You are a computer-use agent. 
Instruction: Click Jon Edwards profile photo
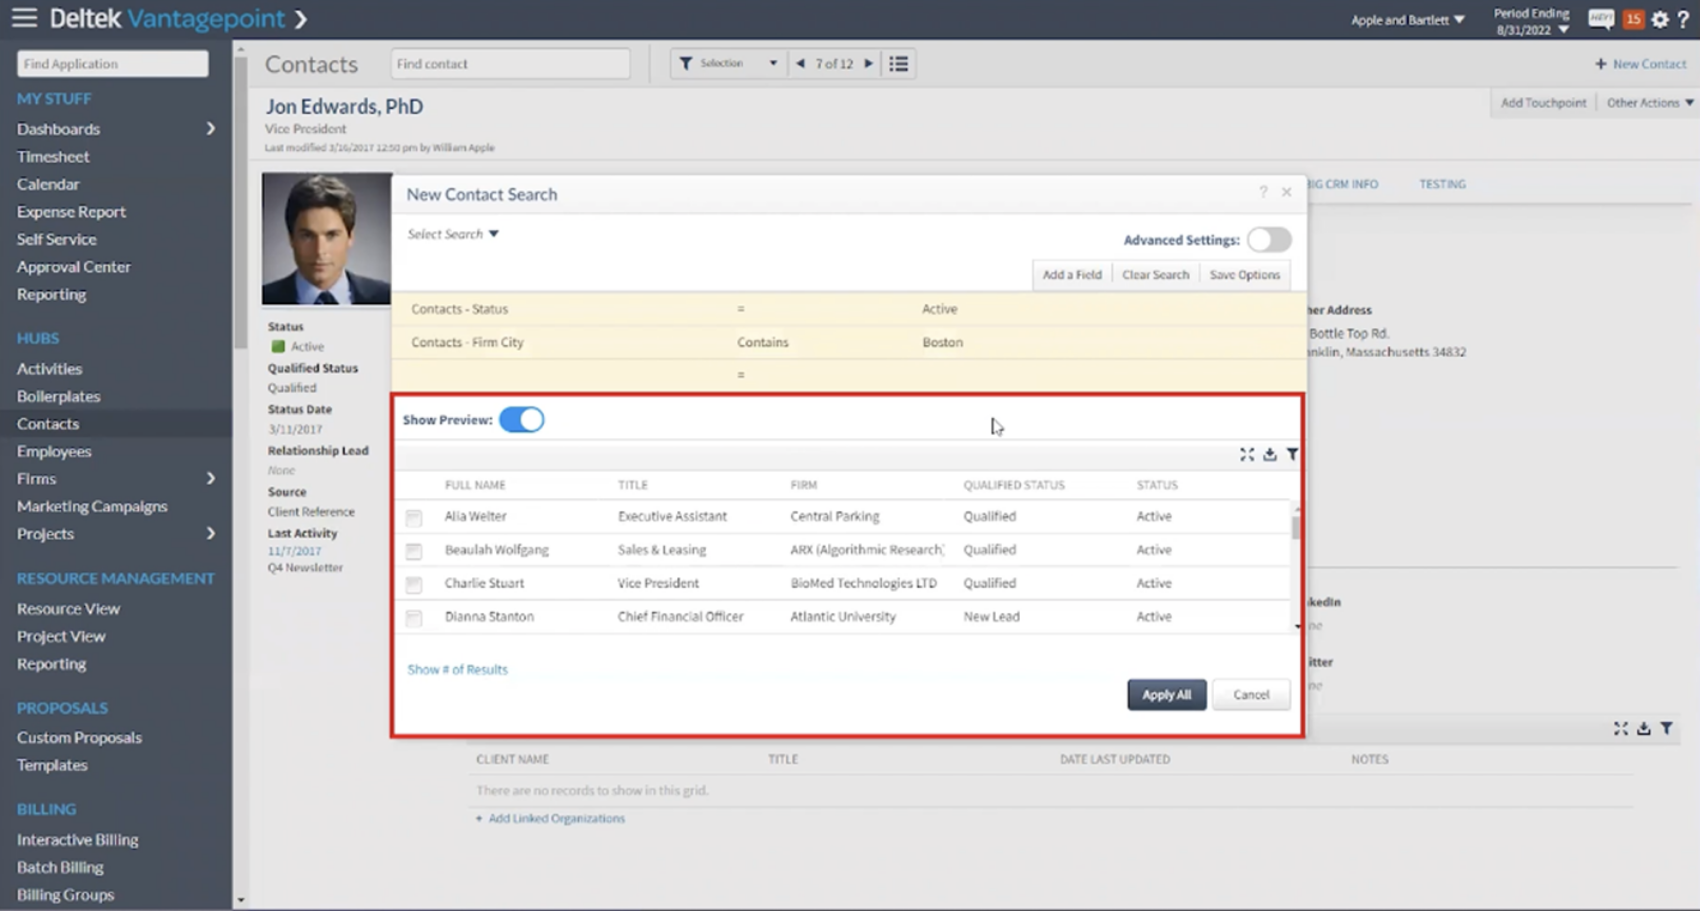[326, 239]
